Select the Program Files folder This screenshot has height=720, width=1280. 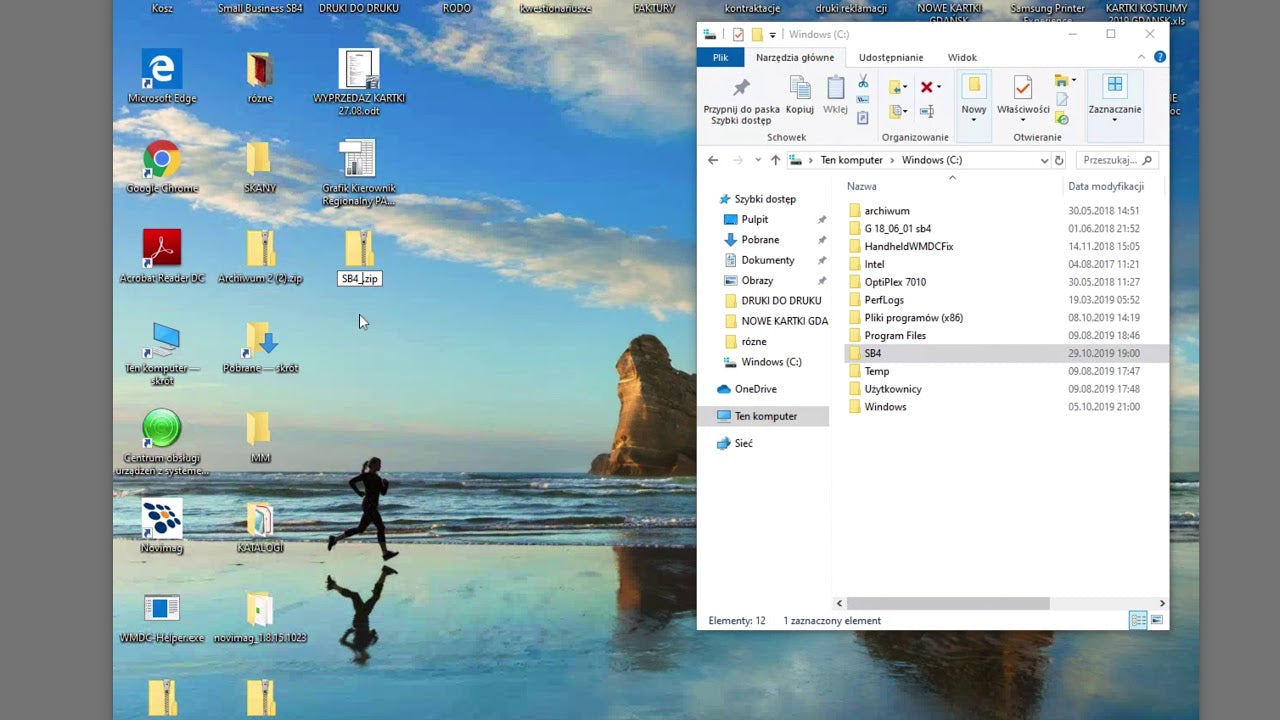coord(895,336)
